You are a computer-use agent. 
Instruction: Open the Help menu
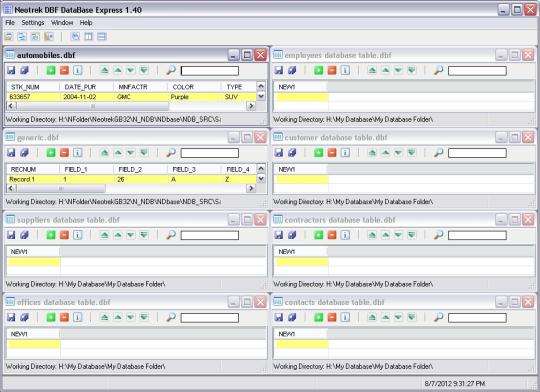[86, 23]
